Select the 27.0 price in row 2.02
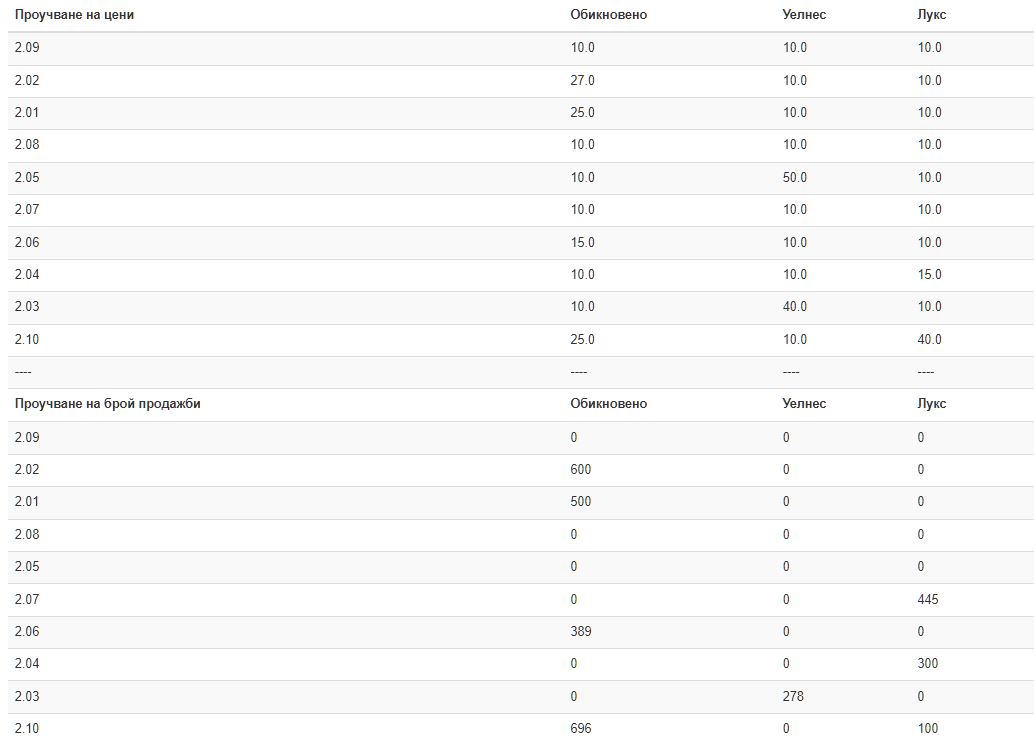 tap(582, 80)
